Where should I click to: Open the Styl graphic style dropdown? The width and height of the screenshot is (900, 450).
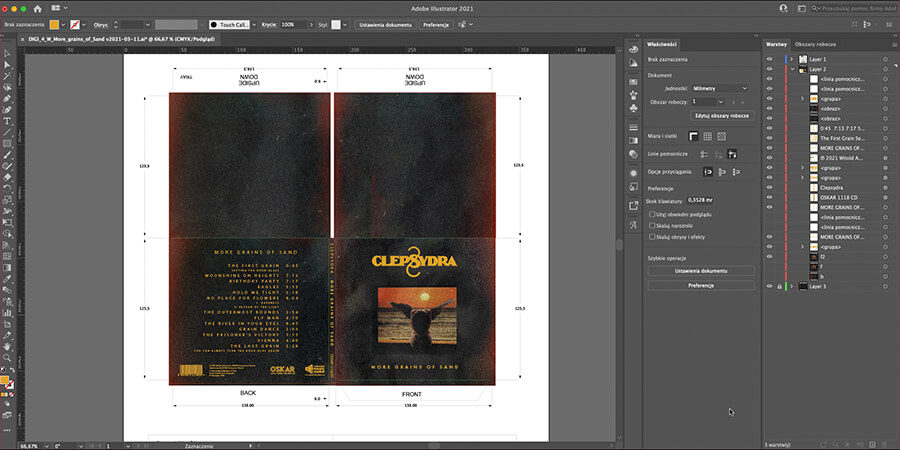pos(345,25)
